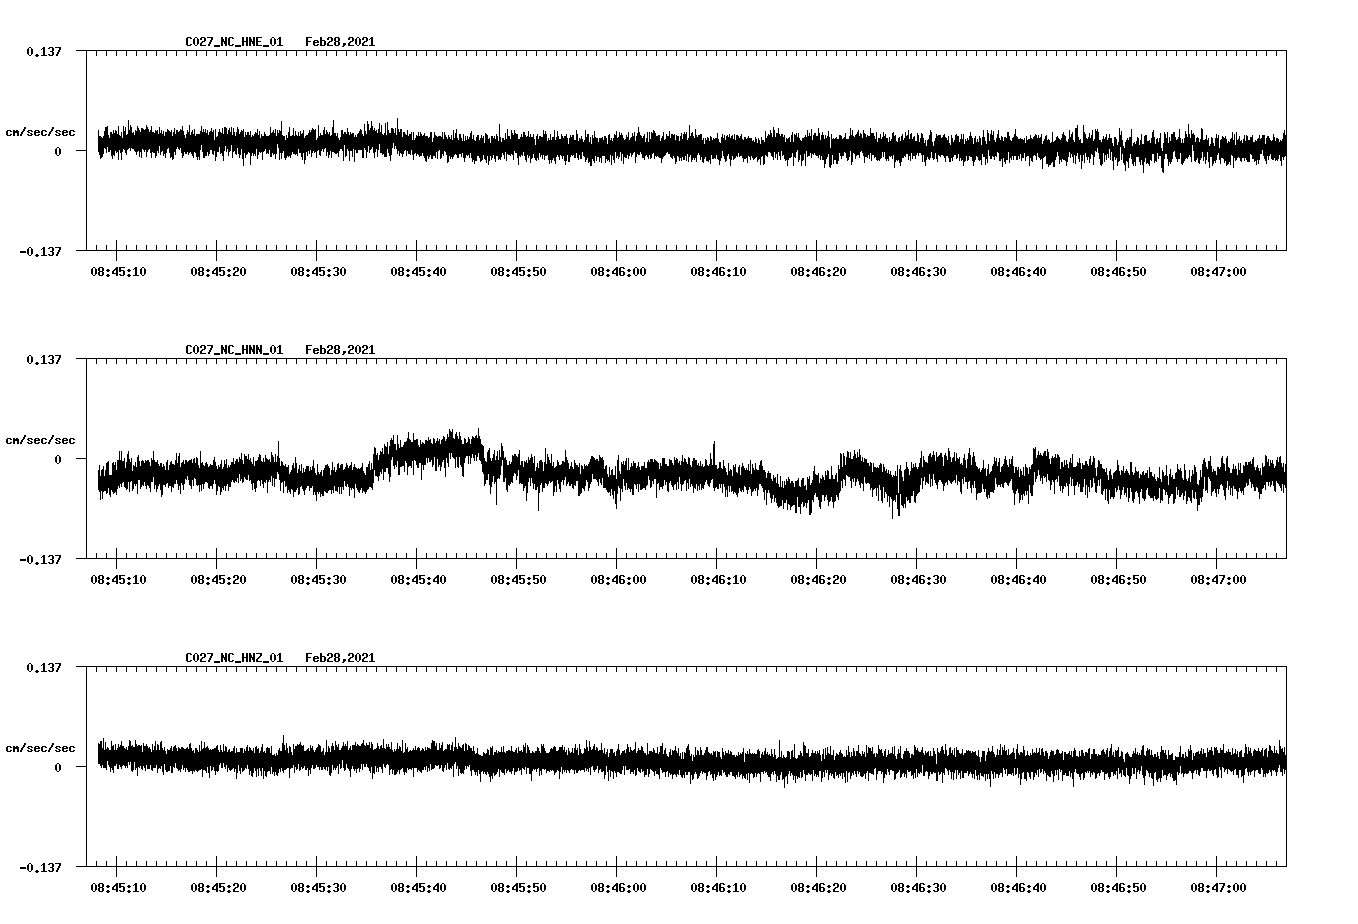Click the Feb28,2021 date on the top trace
Screen dimensions: 1358x924
(x=340, y=42)
